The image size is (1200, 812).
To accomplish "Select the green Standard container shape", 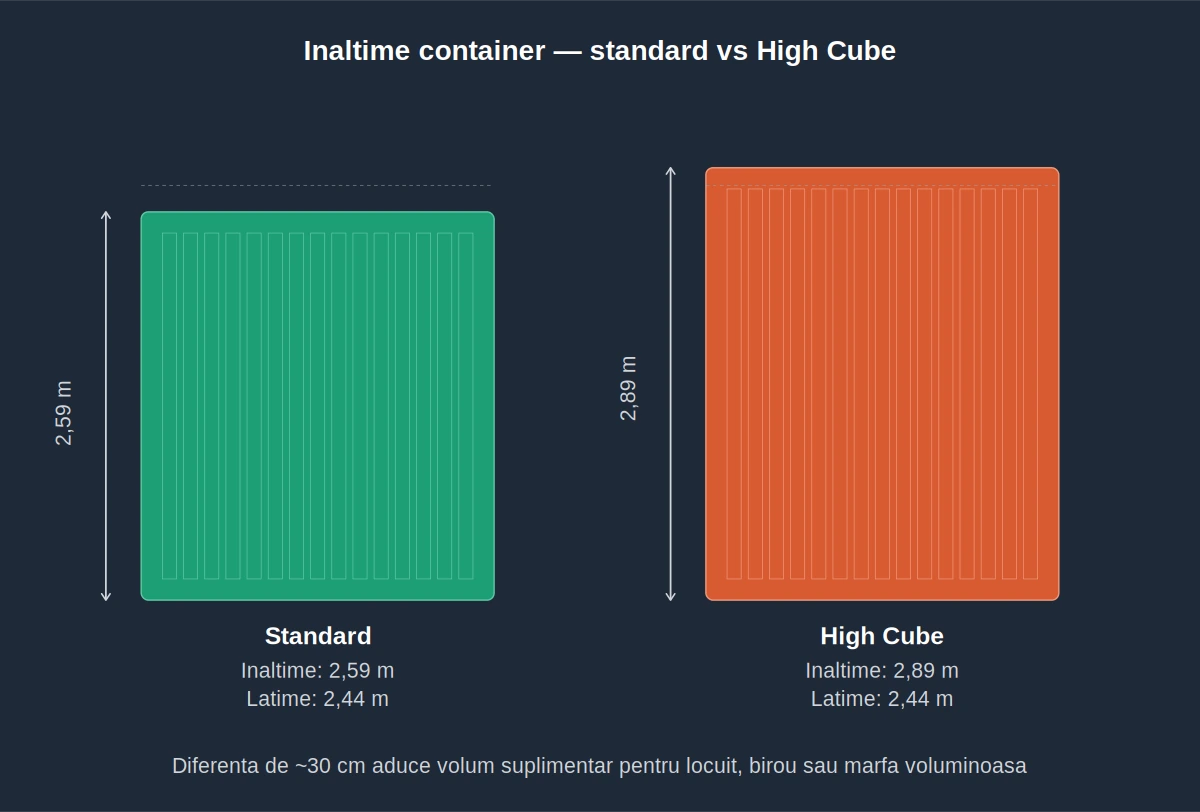I will coord(317,406).
